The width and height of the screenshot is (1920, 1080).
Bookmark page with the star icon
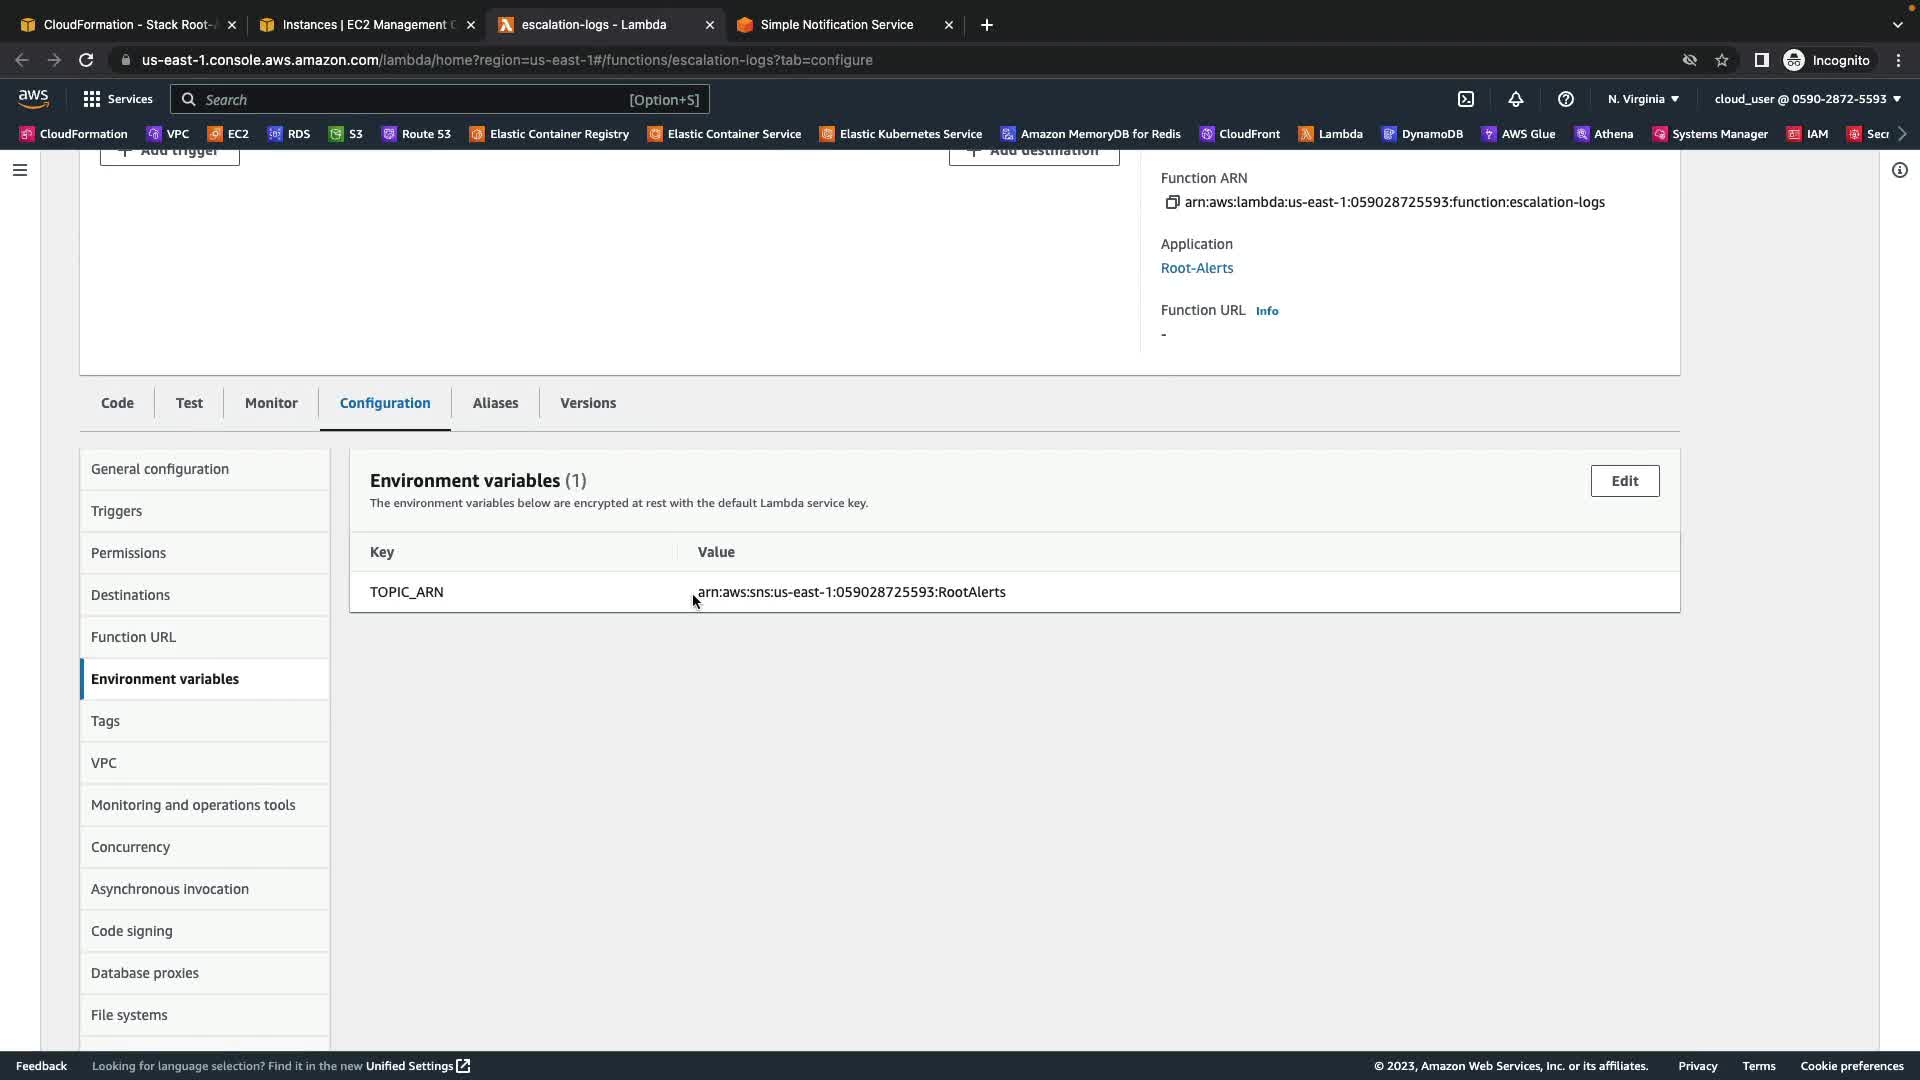click(x=1722, y=60)
